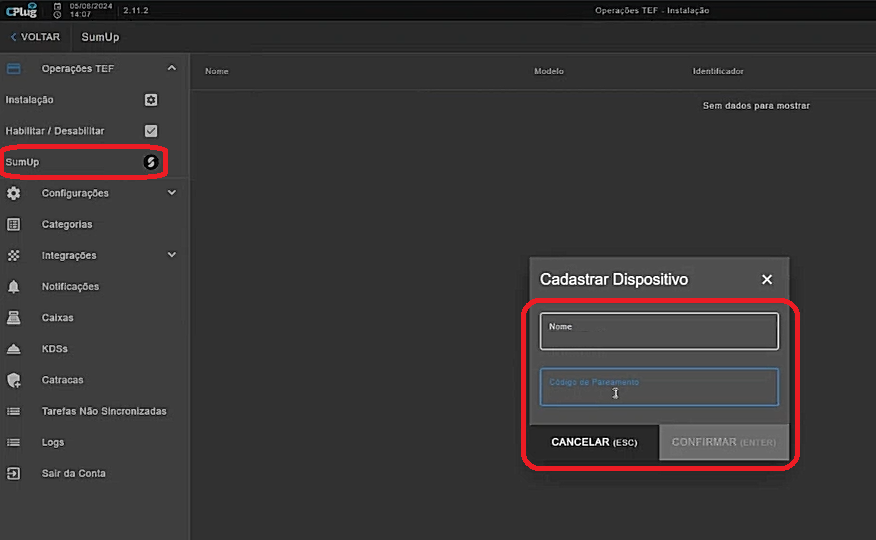This screenshot has height=540, width=876.
Task: Click the CANCELAR (ESC) button
Action: (x=594, y=442)
